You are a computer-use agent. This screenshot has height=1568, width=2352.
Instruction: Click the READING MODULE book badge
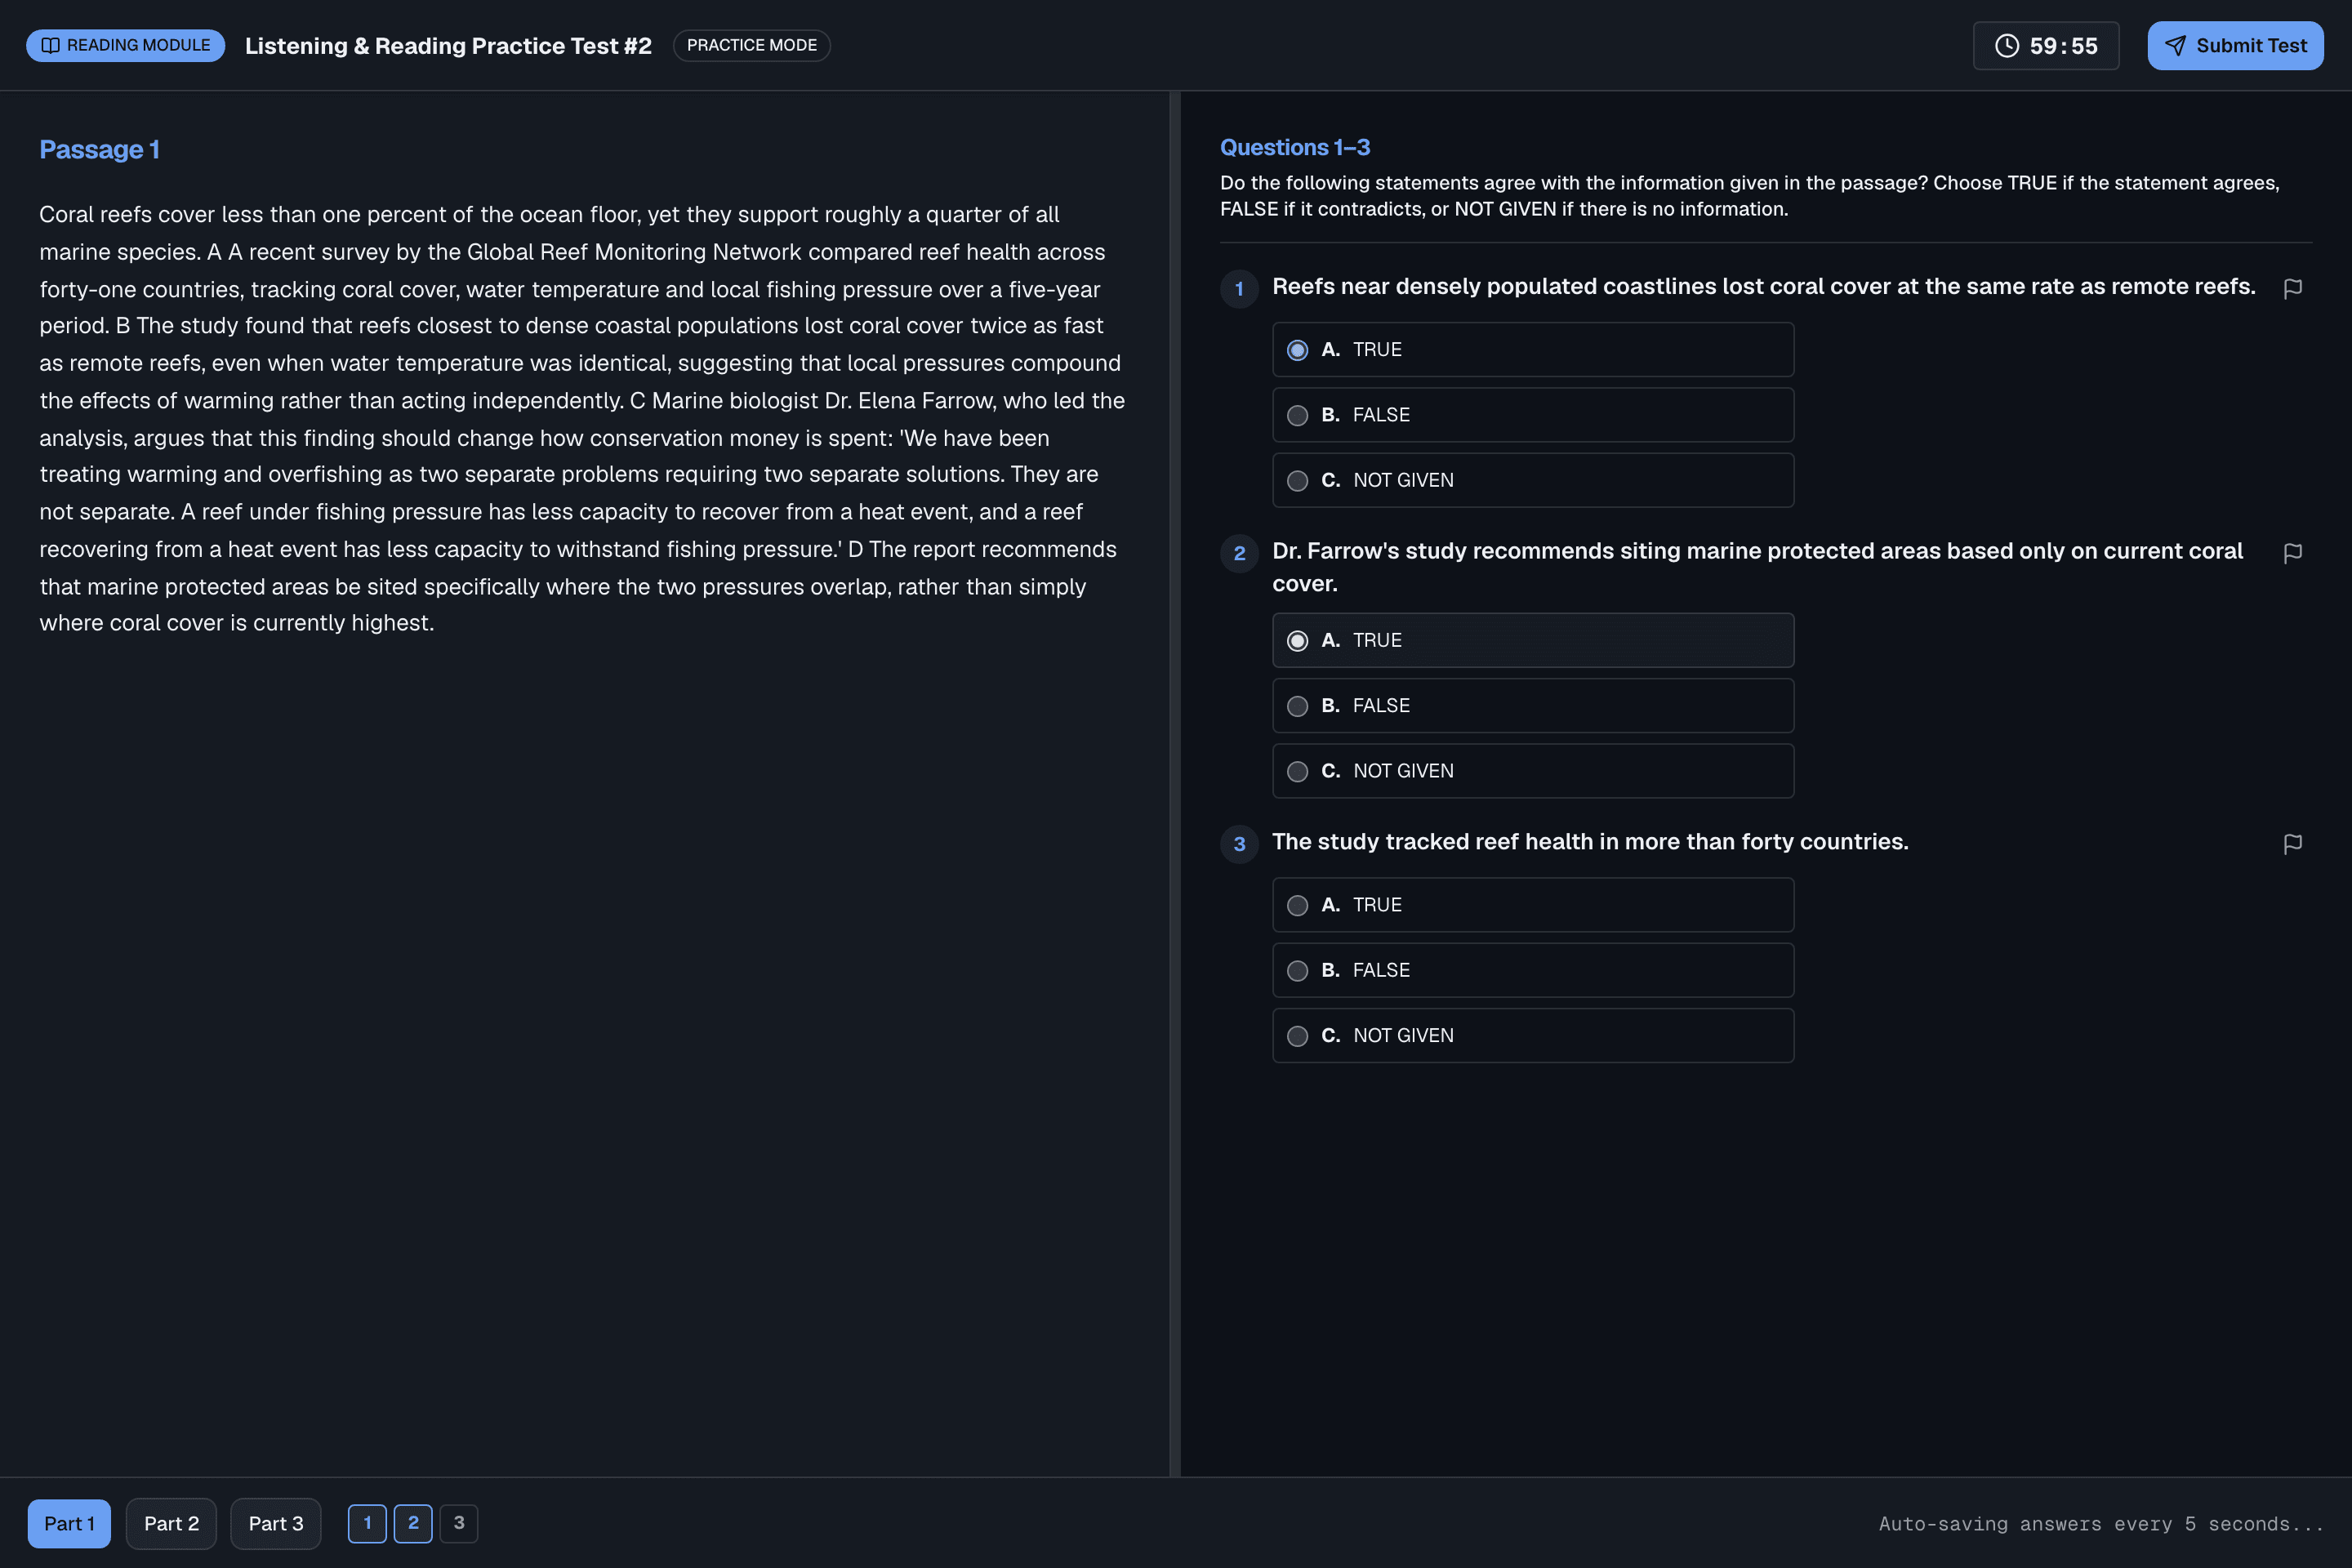point(125,46)
